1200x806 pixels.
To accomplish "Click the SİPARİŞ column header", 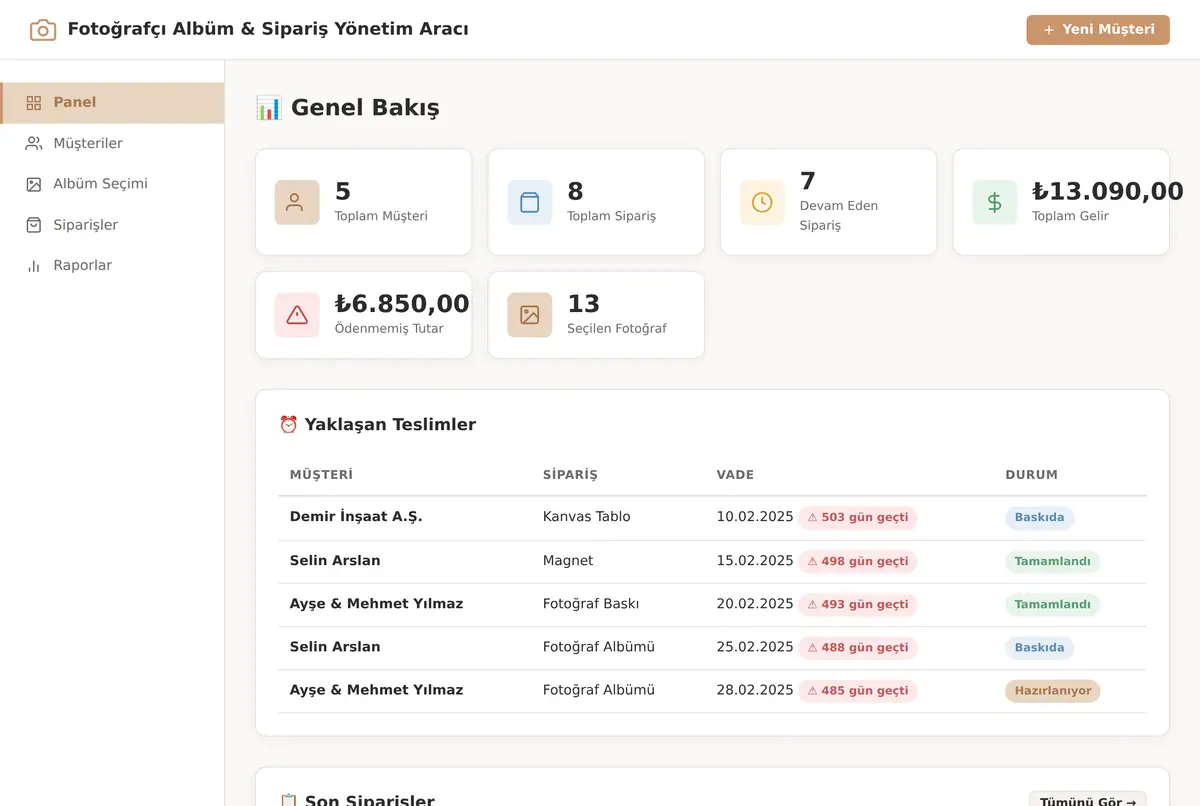I will point(570,475).
